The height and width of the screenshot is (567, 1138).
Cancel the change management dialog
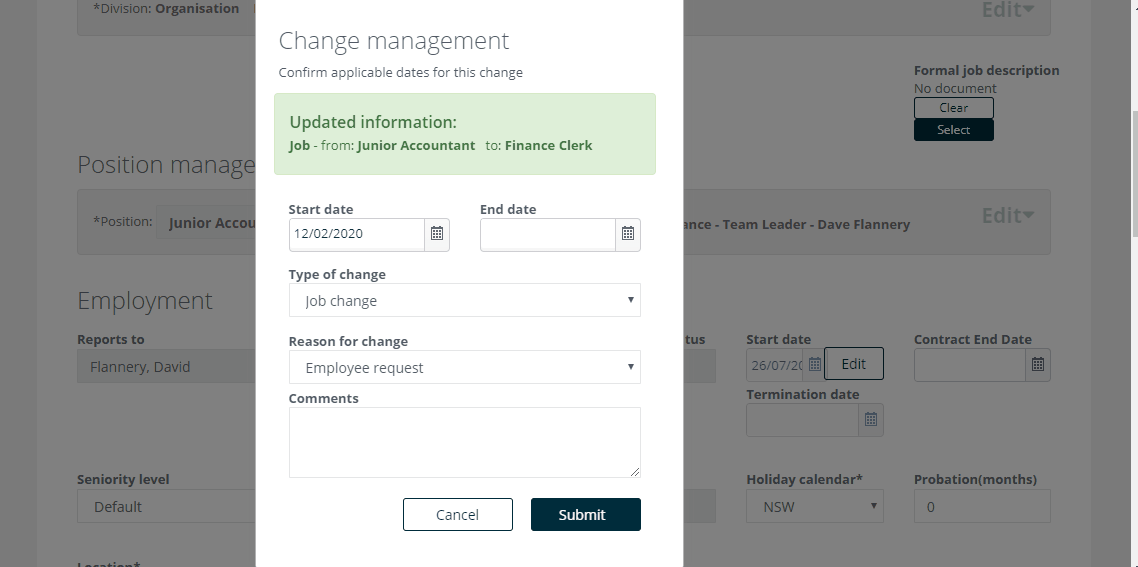click(458, 514)
